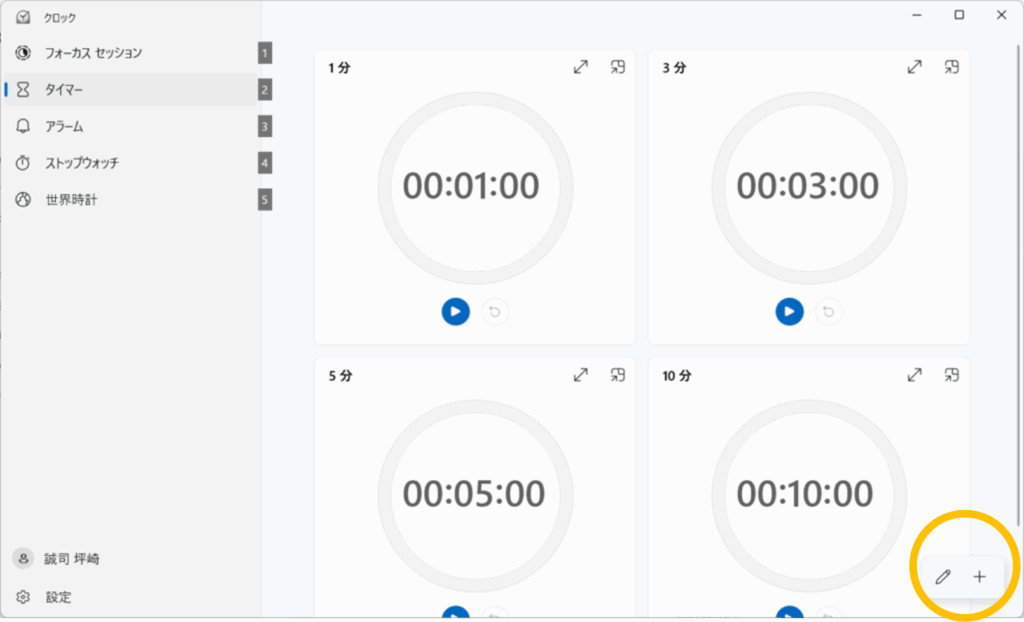
Task: Reset the 3 分 timer
Action: tap(829, 312)
